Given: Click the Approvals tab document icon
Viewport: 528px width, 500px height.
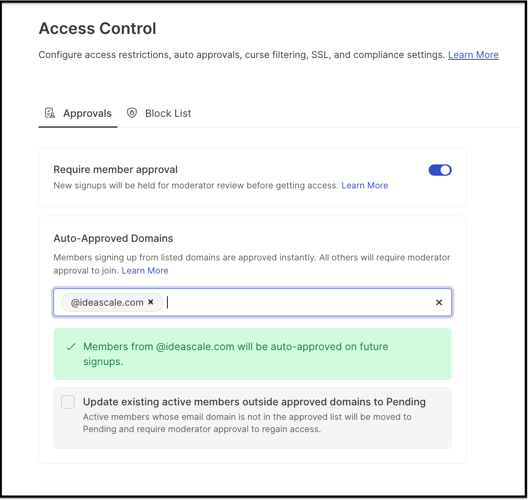Looking at the screenshot, I should pos(50,113).
